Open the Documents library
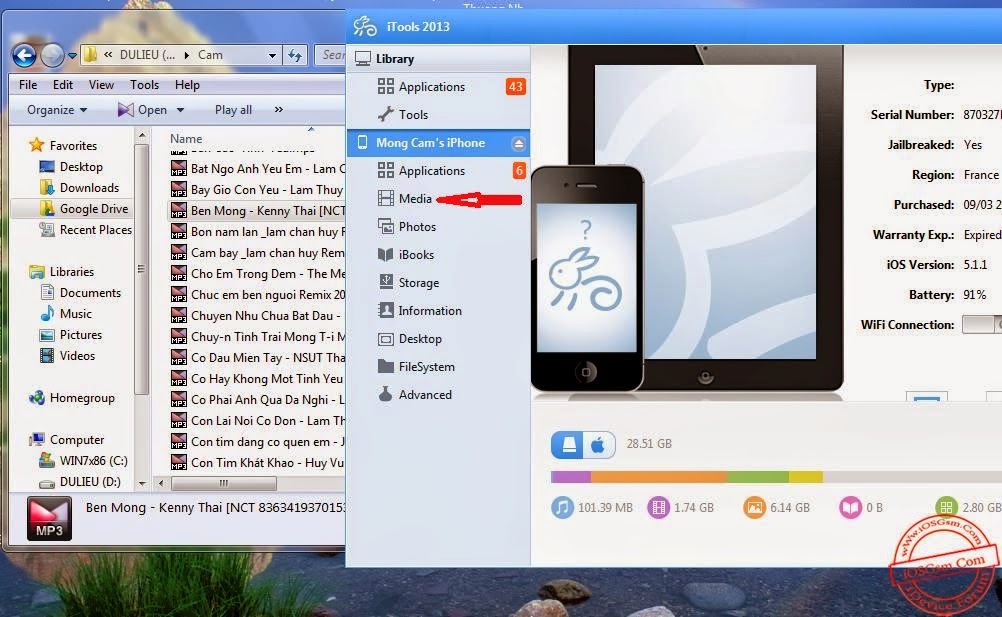The height and width of the screenshot is (617, 1002). (89, 293)
